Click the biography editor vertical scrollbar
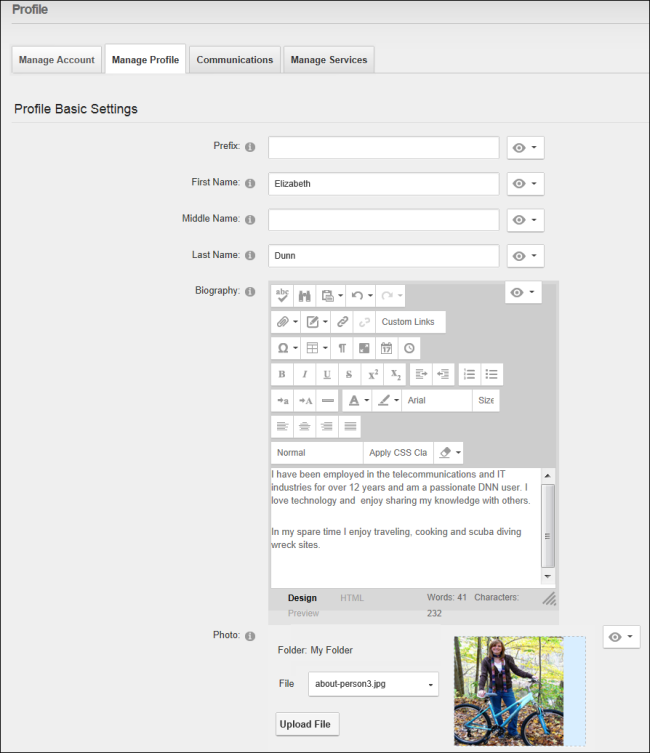The width and height of the screenshot is (650, 753). [x=548, y=526]
